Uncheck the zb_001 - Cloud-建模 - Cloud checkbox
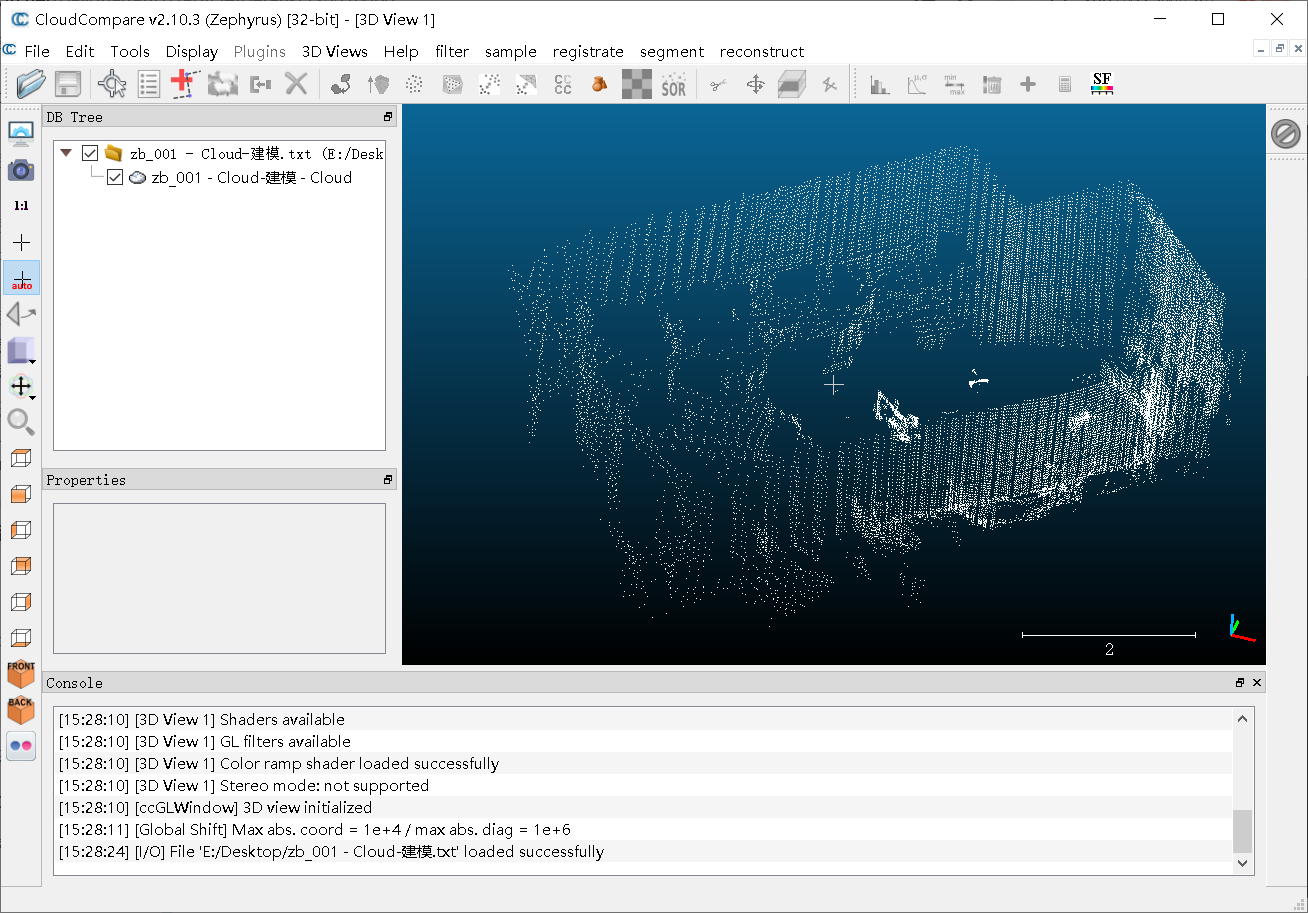The image size is (1308, 913). [x=114, y=177]
